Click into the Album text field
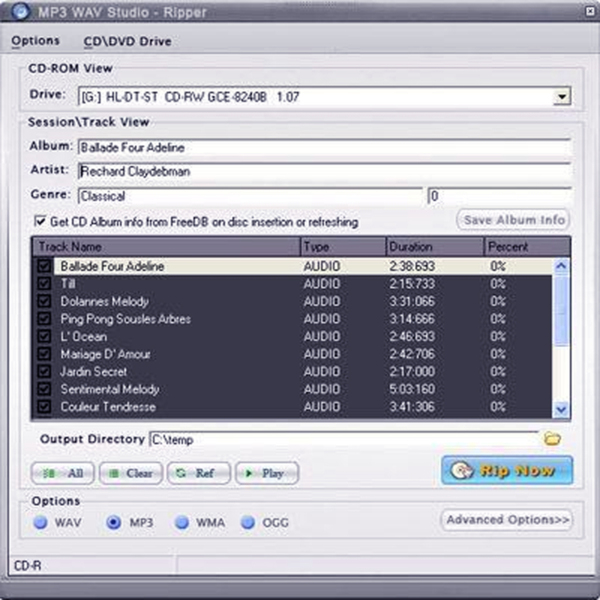Image resolution: width=600 pixels, height=600 pixels. tap(324, 147)
